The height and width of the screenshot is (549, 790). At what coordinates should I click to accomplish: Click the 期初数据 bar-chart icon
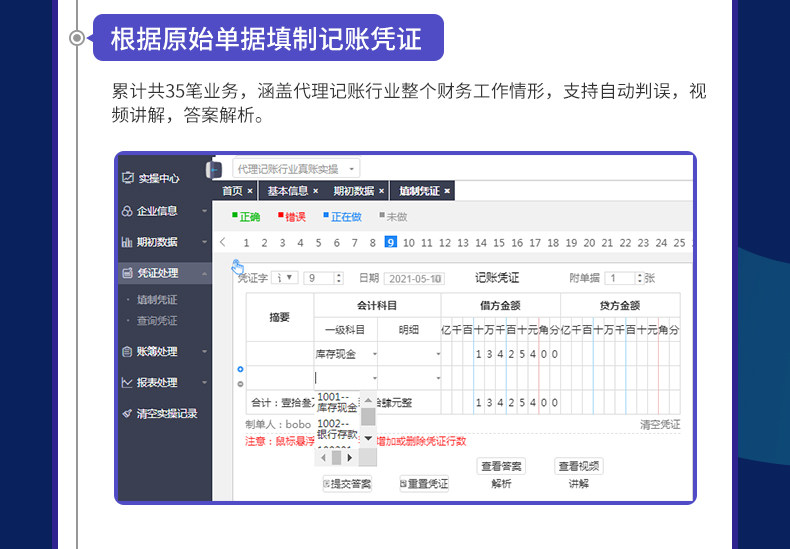(127, 242)
